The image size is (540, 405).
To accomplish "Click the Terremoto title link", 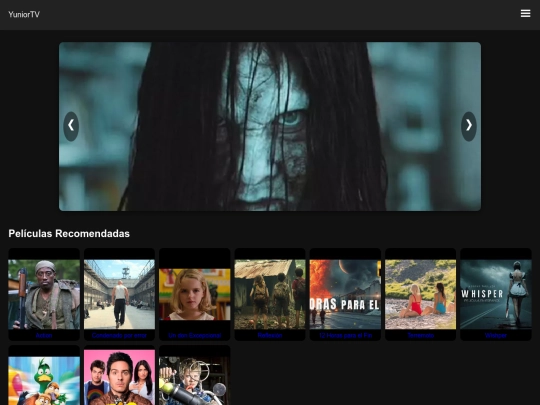I will click(420, 335).
